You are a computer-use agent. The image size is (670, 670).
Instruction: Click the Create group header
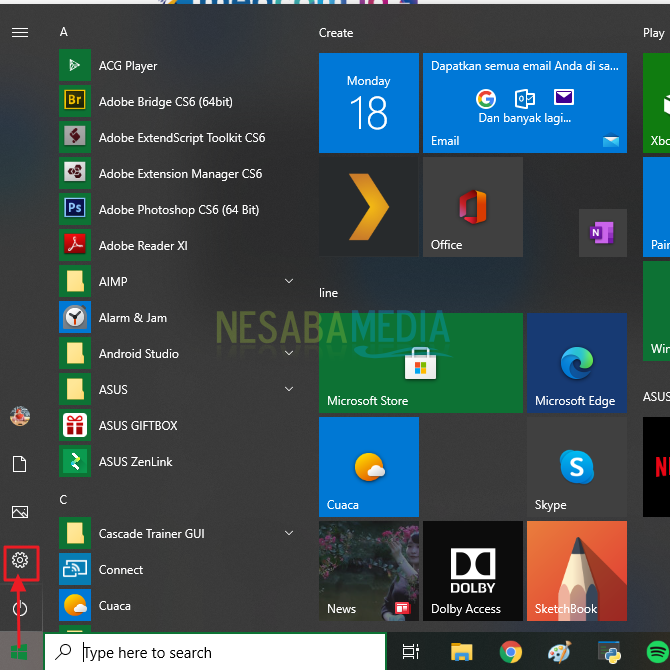tap(336, 33)
